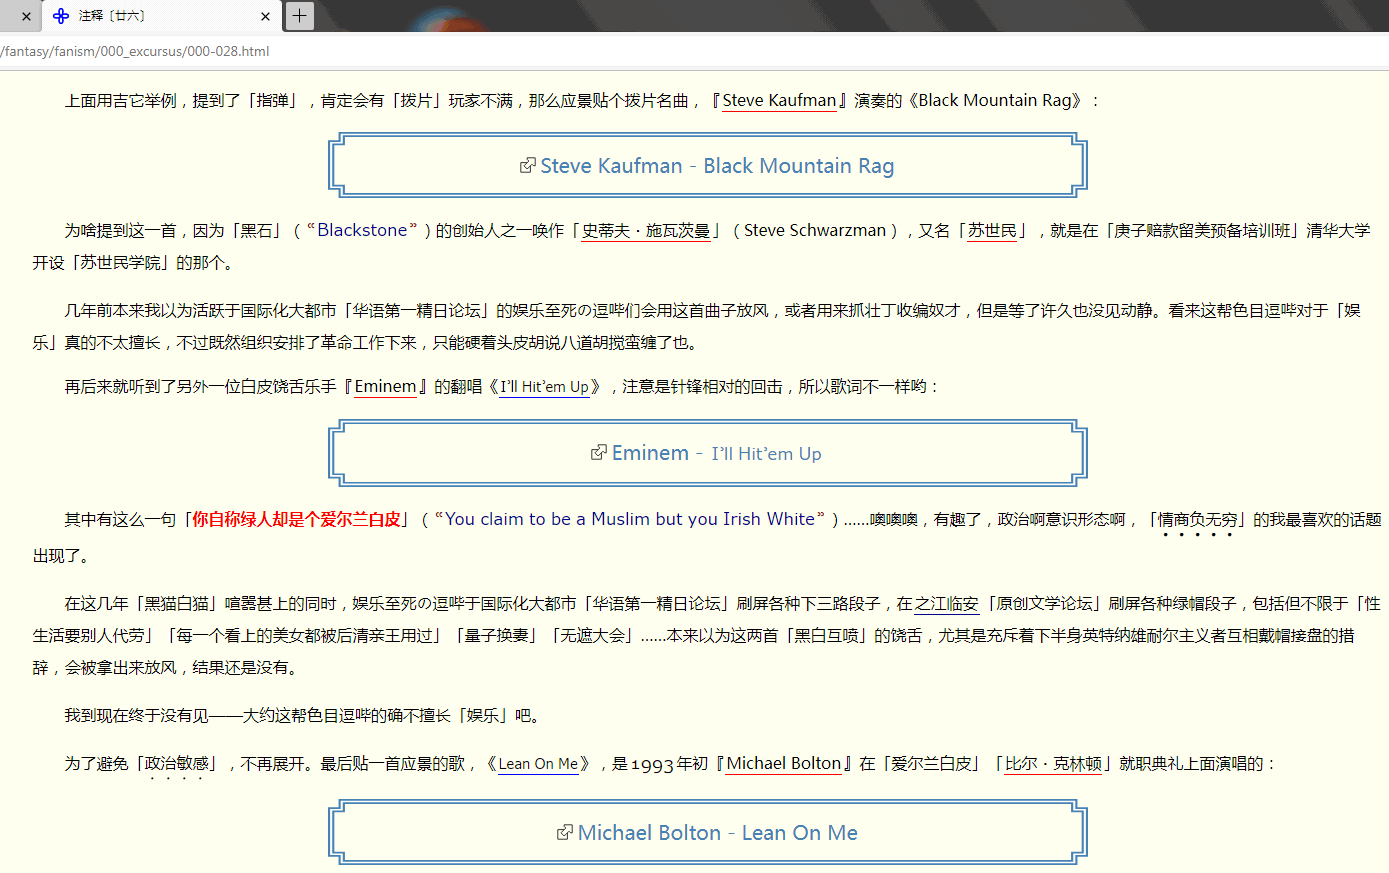Open Michael Bolton - Lean On Me button
The image size is (1389, 873).
pos(708,832)
